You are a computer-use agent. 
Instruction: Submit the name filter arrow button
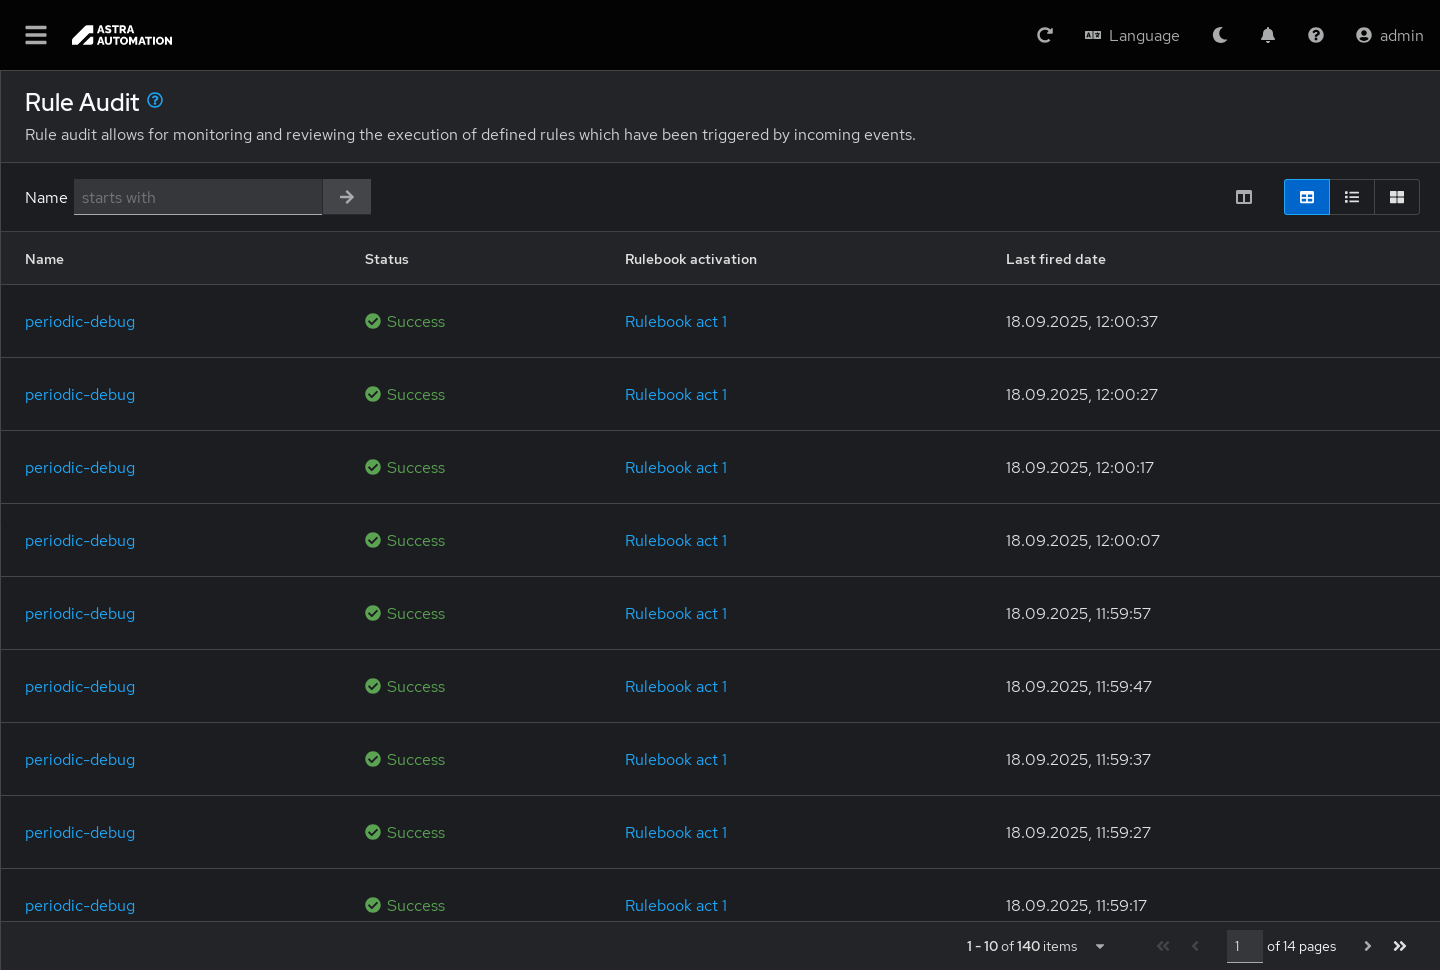coord(347,197)
